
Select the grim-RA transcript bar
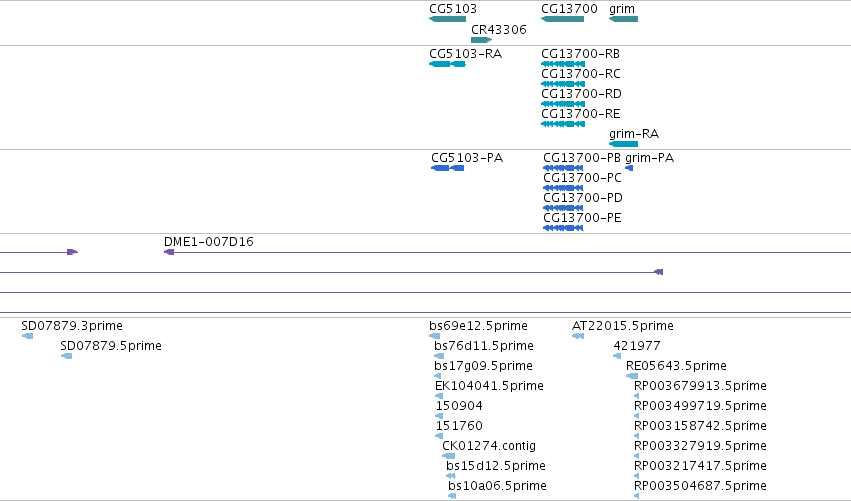624,144
